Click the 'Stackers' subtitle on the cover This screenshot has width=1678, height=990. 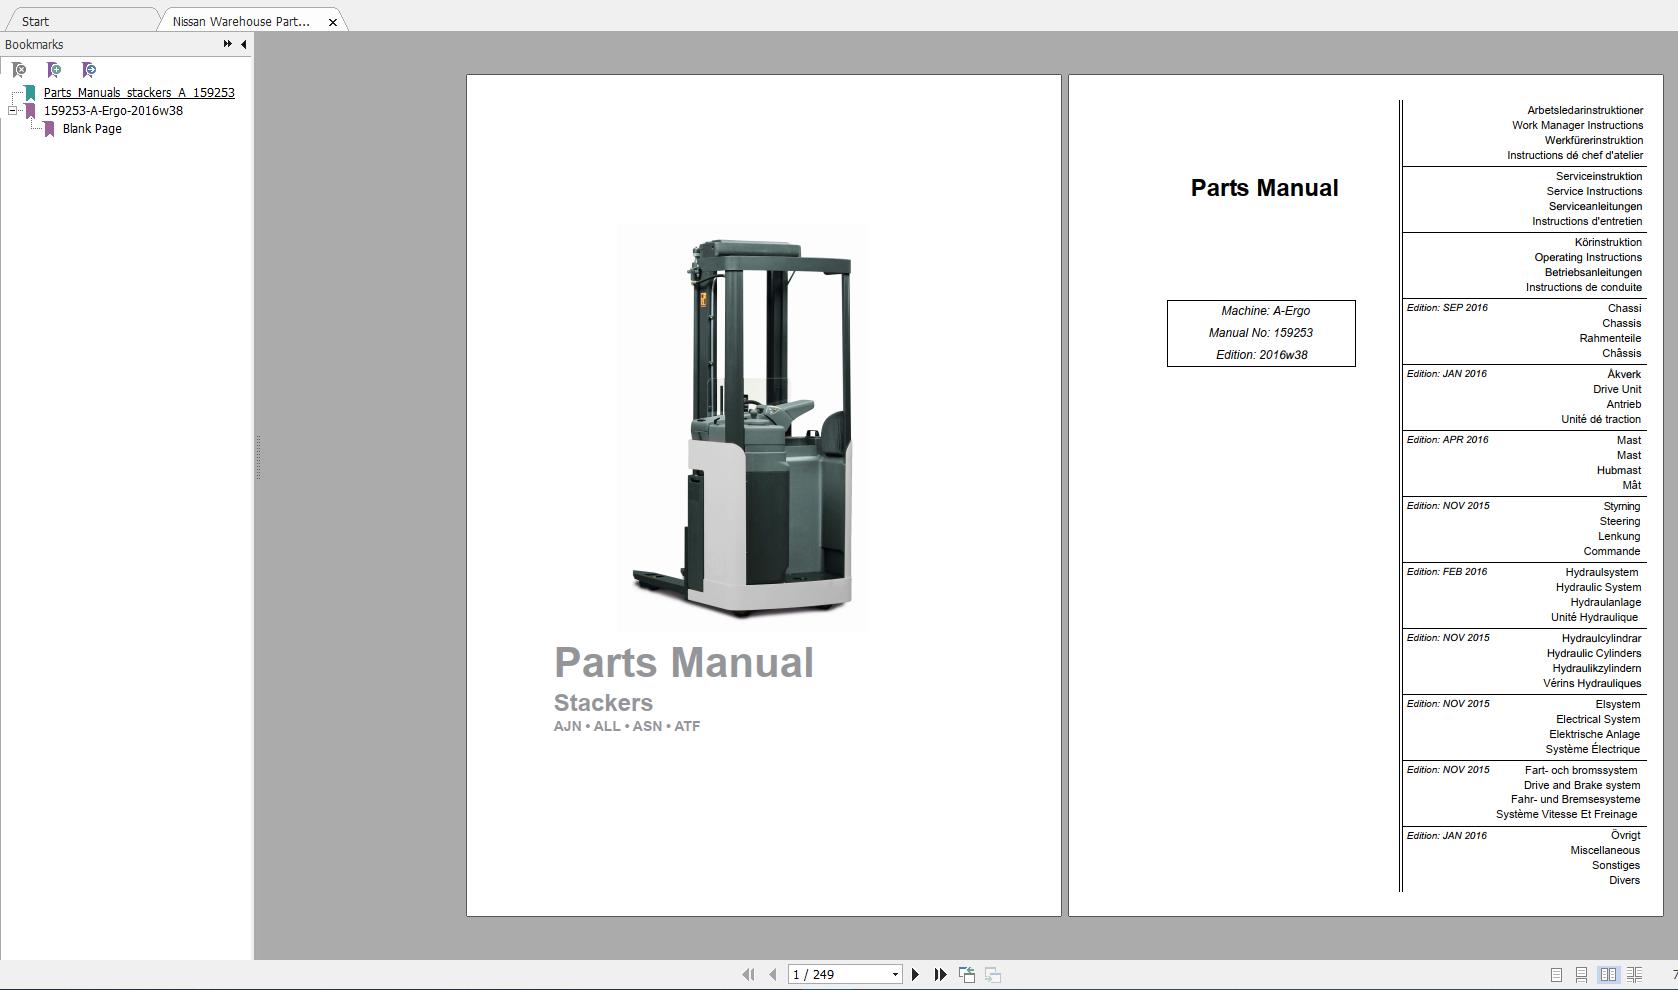(x=603, y=703)
